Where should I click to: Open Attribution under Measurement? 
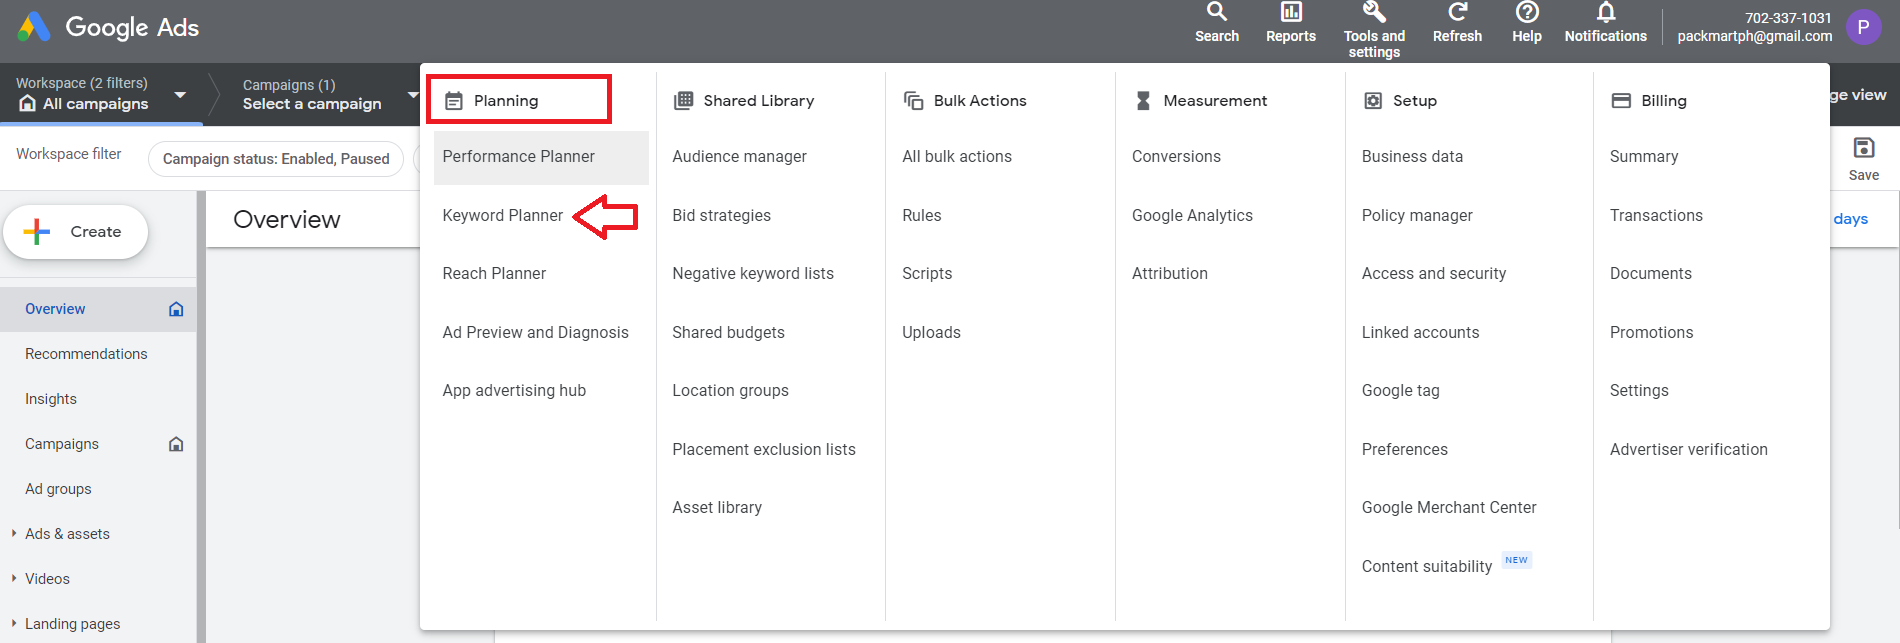tap(1170, 273)
